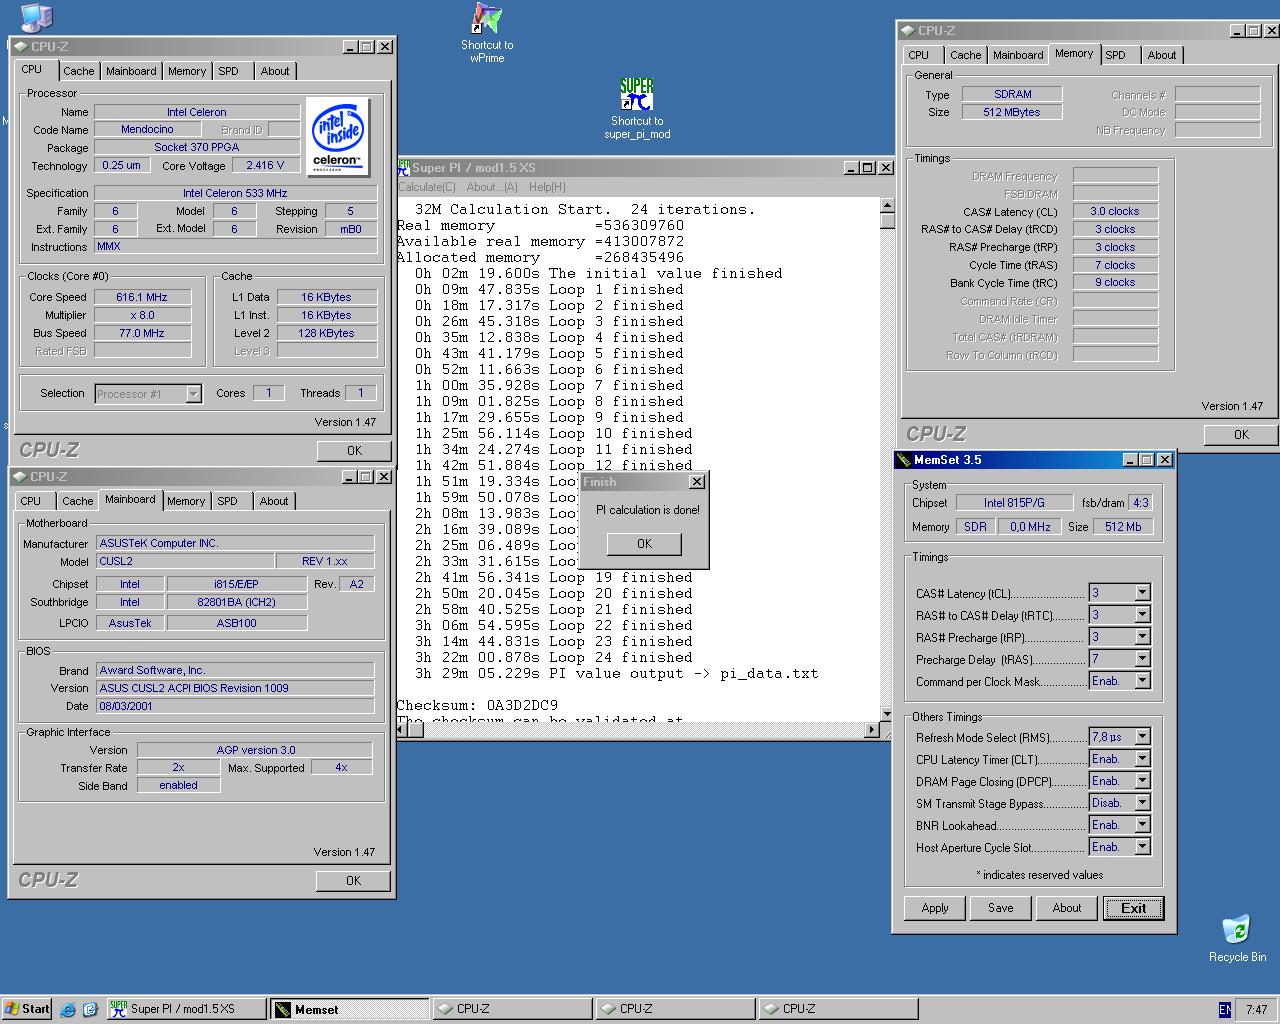This screenshot has height=1024, width=1280.
Task: Open About tab in top-left CPU-Z
Action: coord(275,71)
